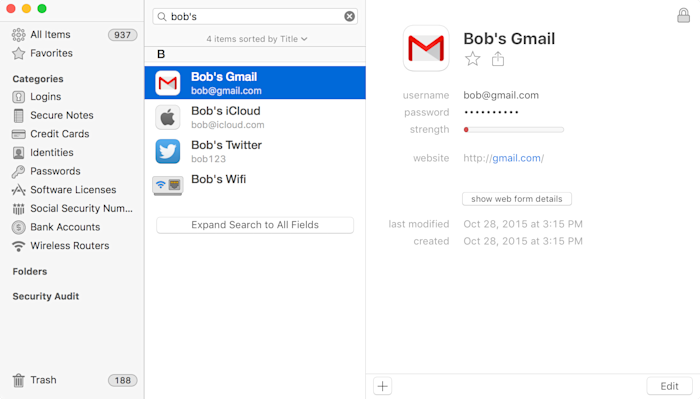700x399 pixels.
Task: Open the sort by Title dropdown
Action: pyautogui.click(x=257, y=39)
